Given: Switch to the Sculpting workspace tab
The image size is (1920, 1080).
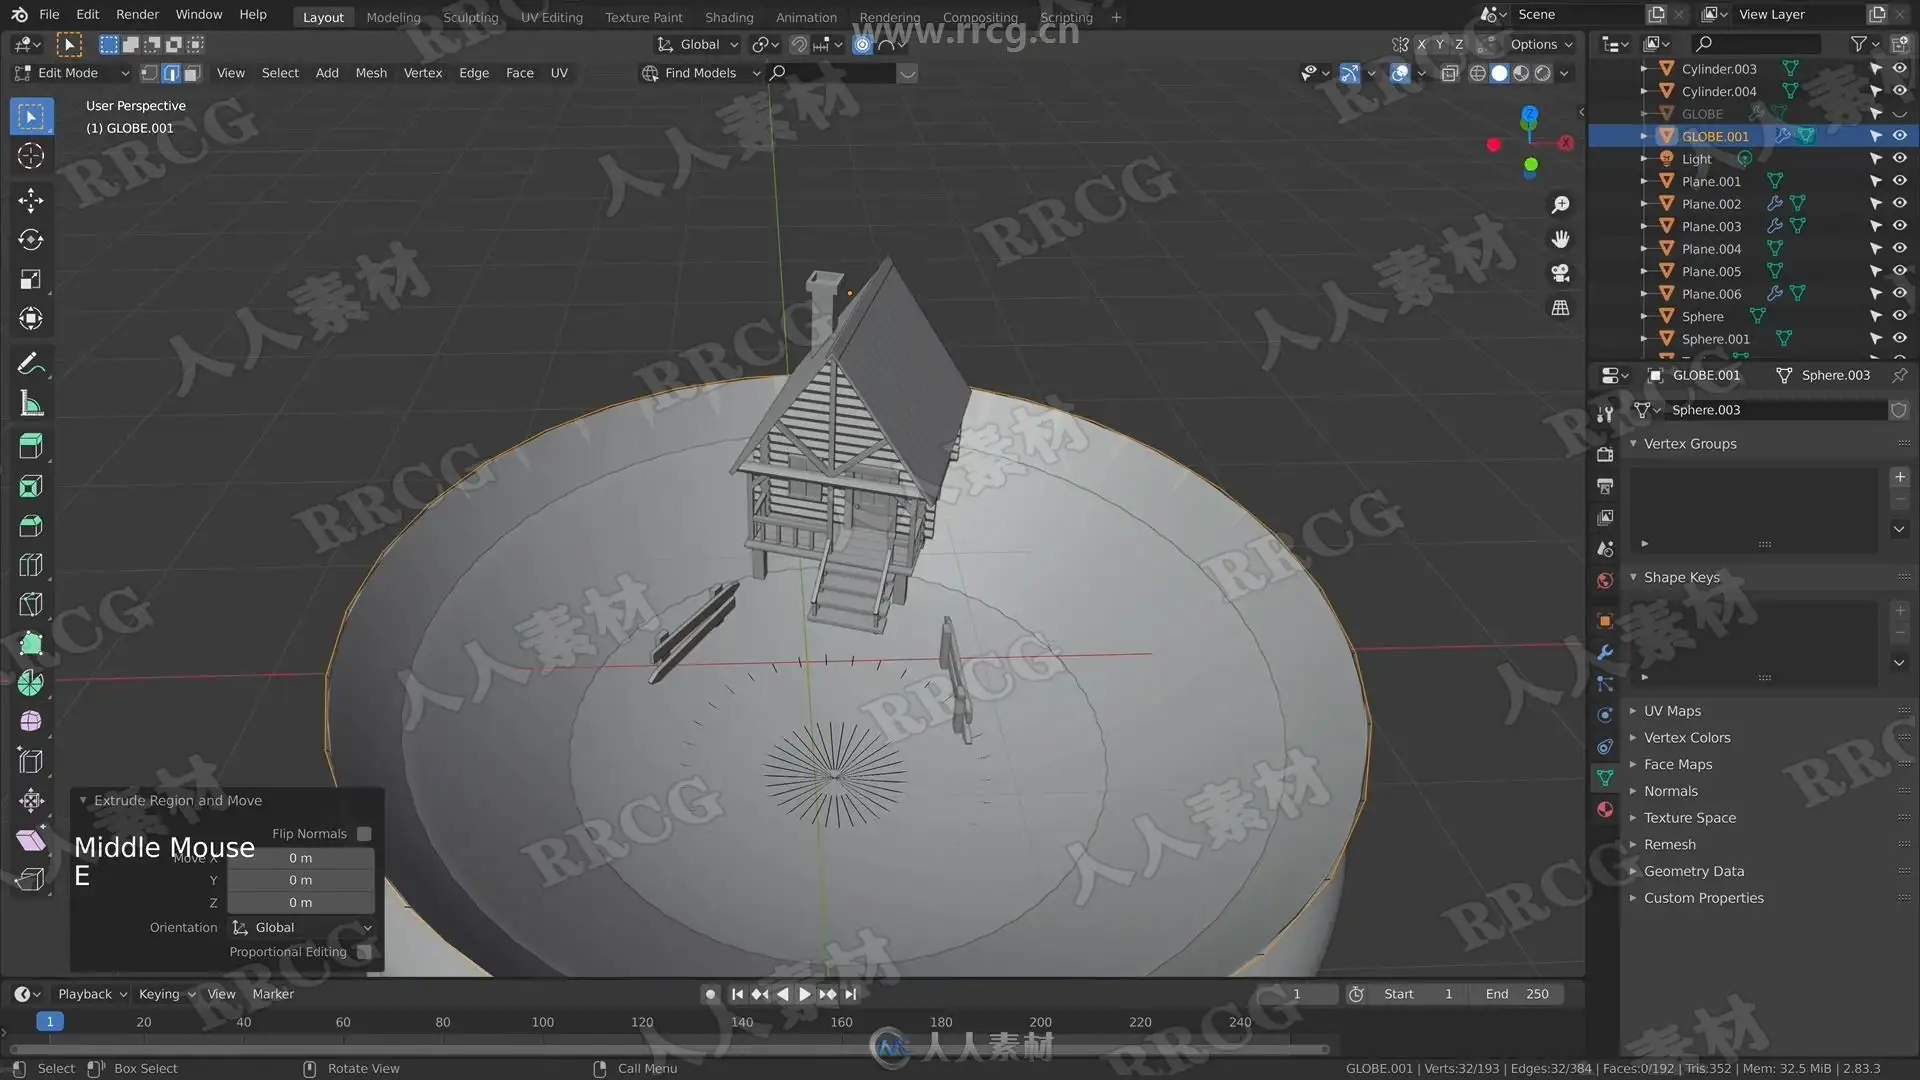Looking at the screenshot, I should (470, 17).
